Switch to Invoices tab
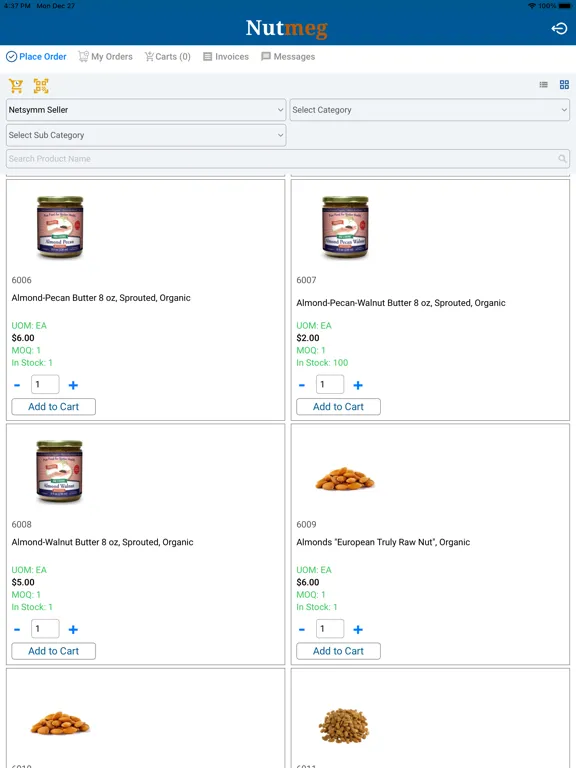 226,56
